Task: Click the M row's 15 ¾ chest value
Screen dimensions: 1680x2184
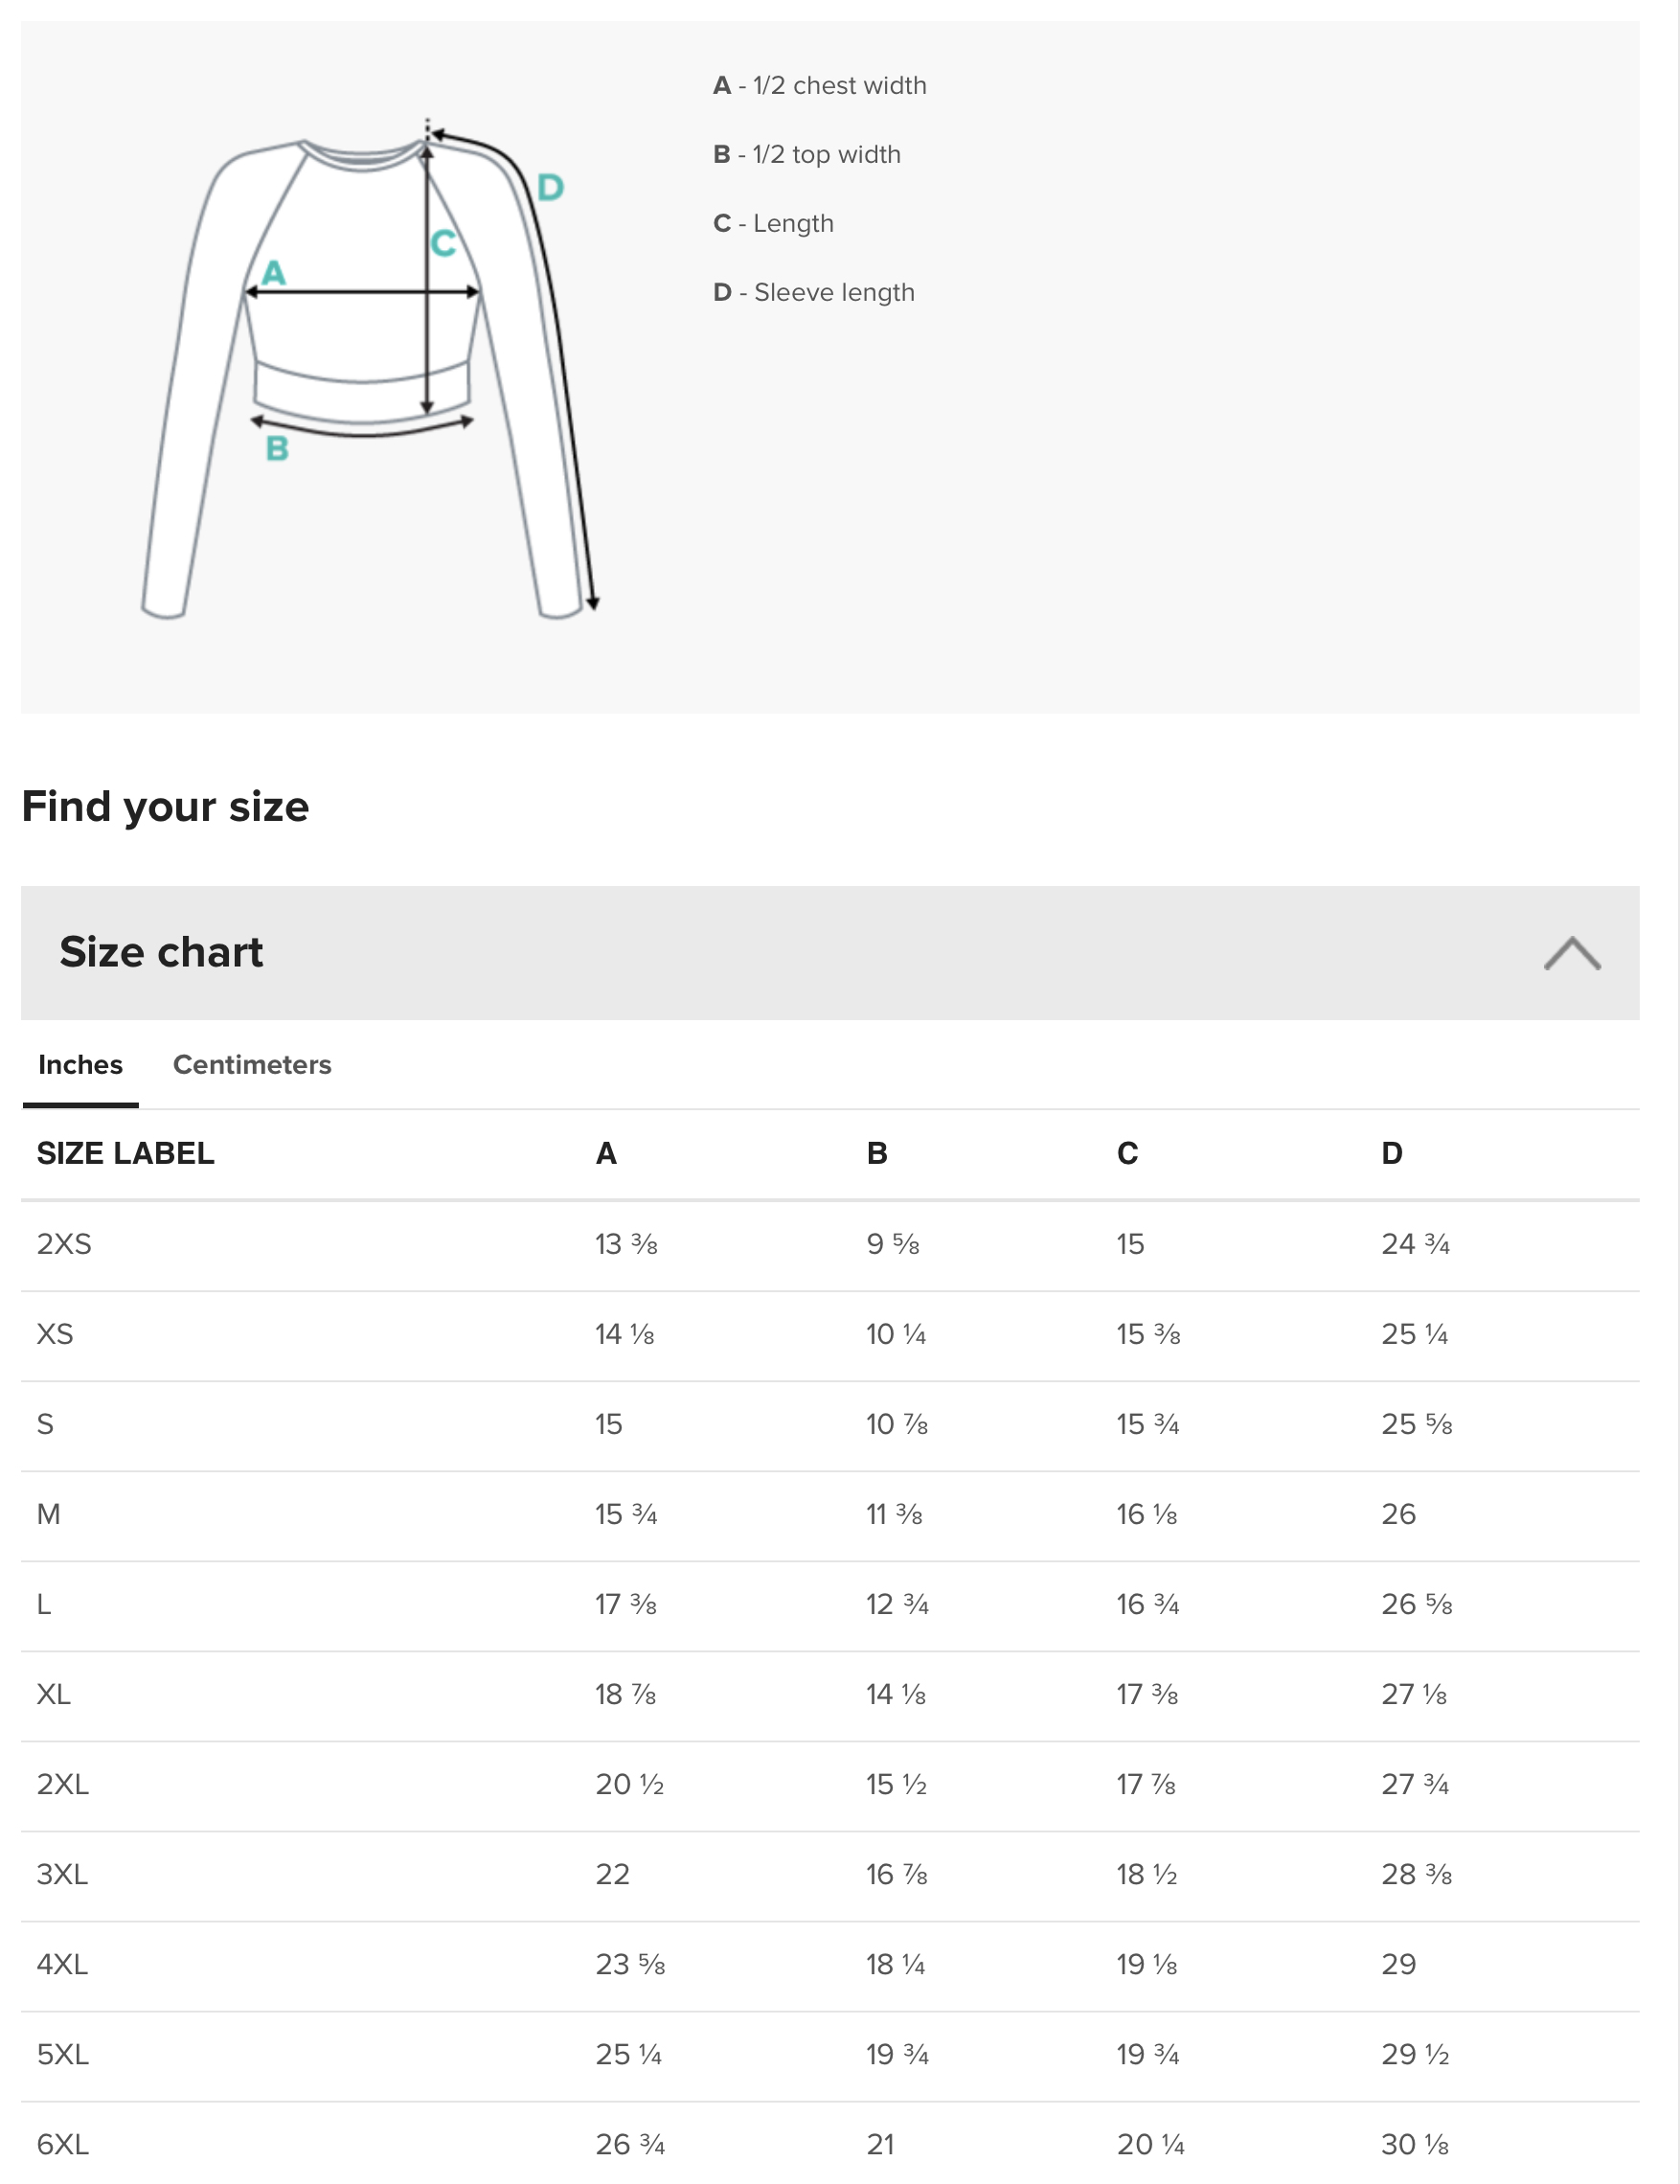Action: (626, 1514)
